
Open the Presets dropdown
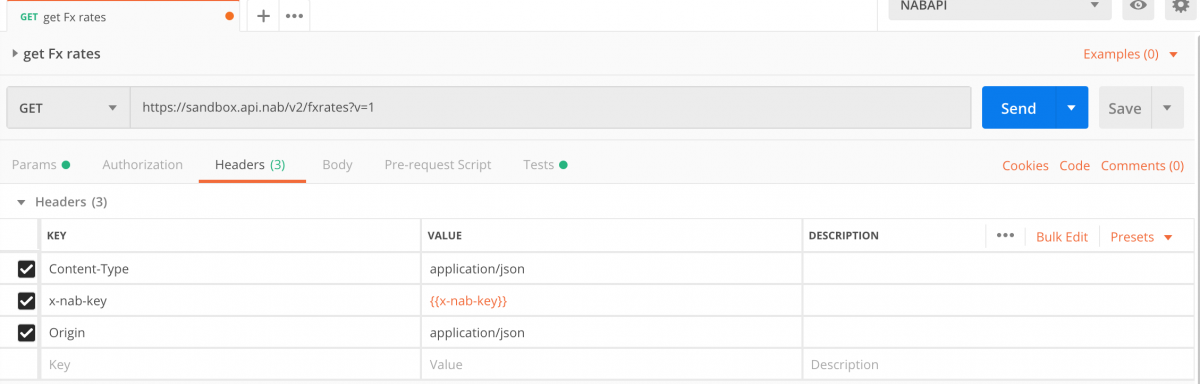(x=1141, y=237)
